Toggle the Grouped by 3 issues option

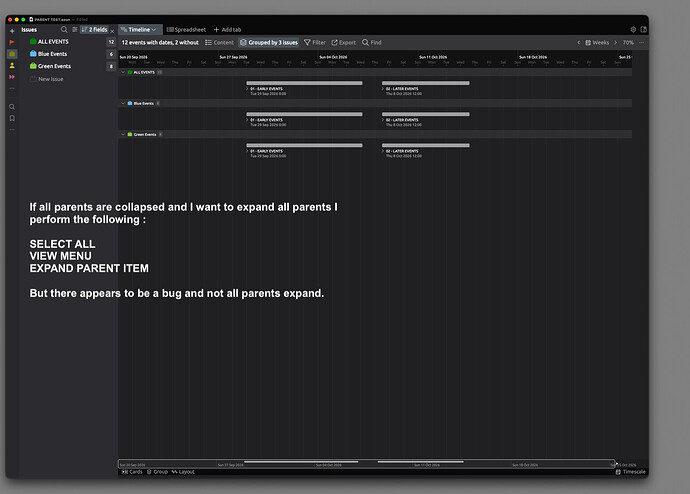(268, 43)
